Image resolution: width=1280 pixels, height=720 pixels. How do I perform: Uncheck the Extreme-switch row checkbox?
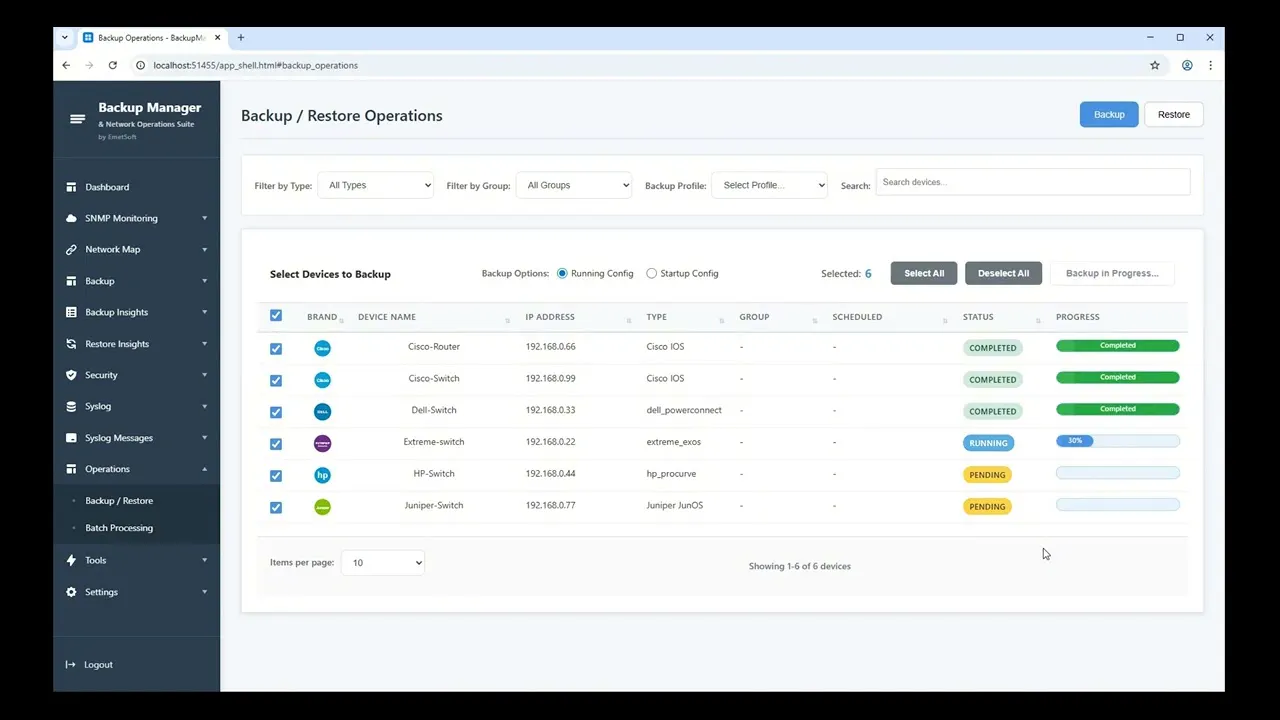(276, 444)
